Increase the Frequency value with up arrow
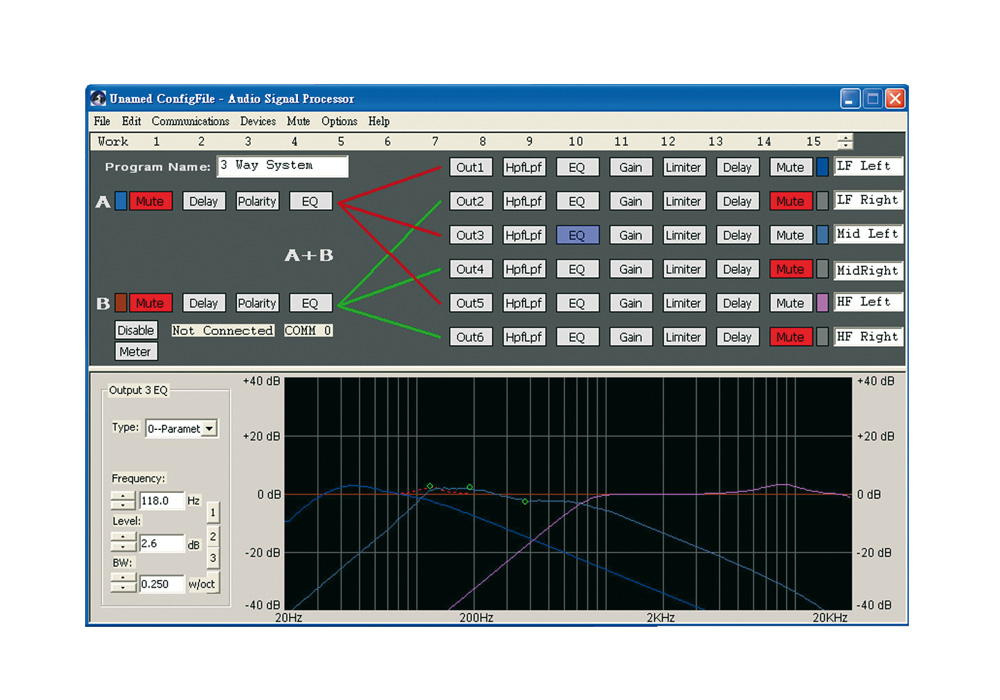This screenshot has height=700, width=1000. [122, 496]
